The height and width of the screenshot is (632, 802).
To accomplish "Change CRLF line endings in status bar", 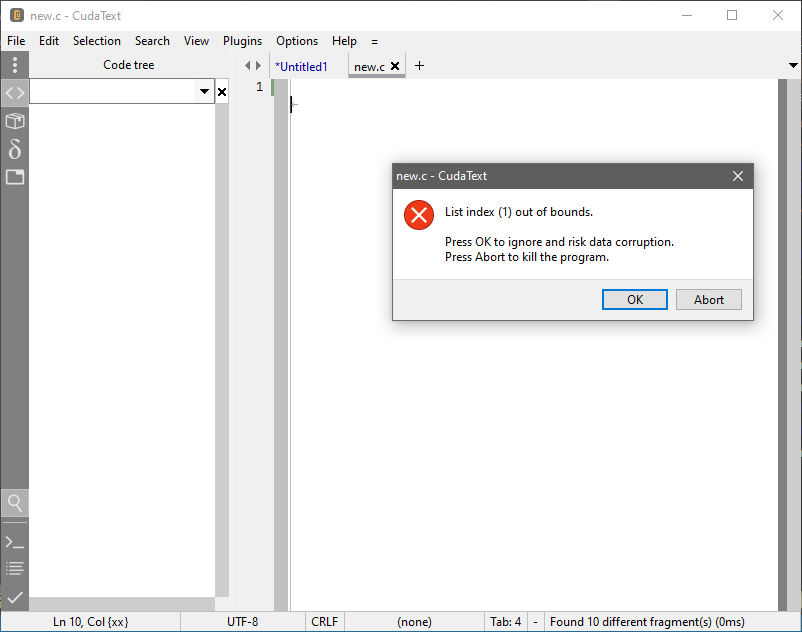I will point(324,622).
